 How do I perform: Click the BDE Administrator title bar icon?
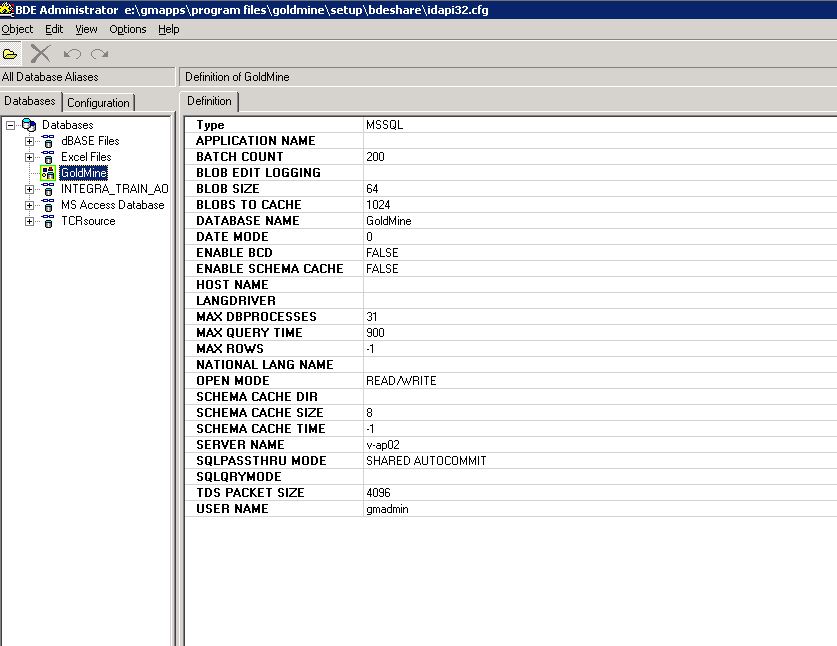pyautogui.click(x=7, y=9)
